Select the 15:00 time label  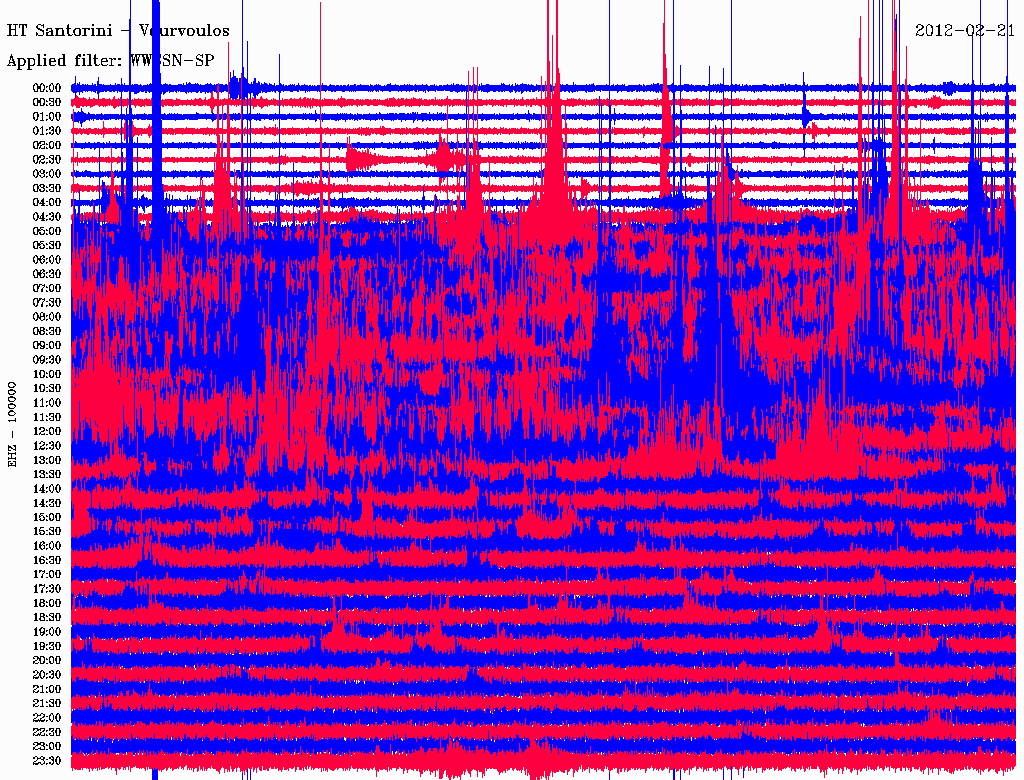[47, 517]
